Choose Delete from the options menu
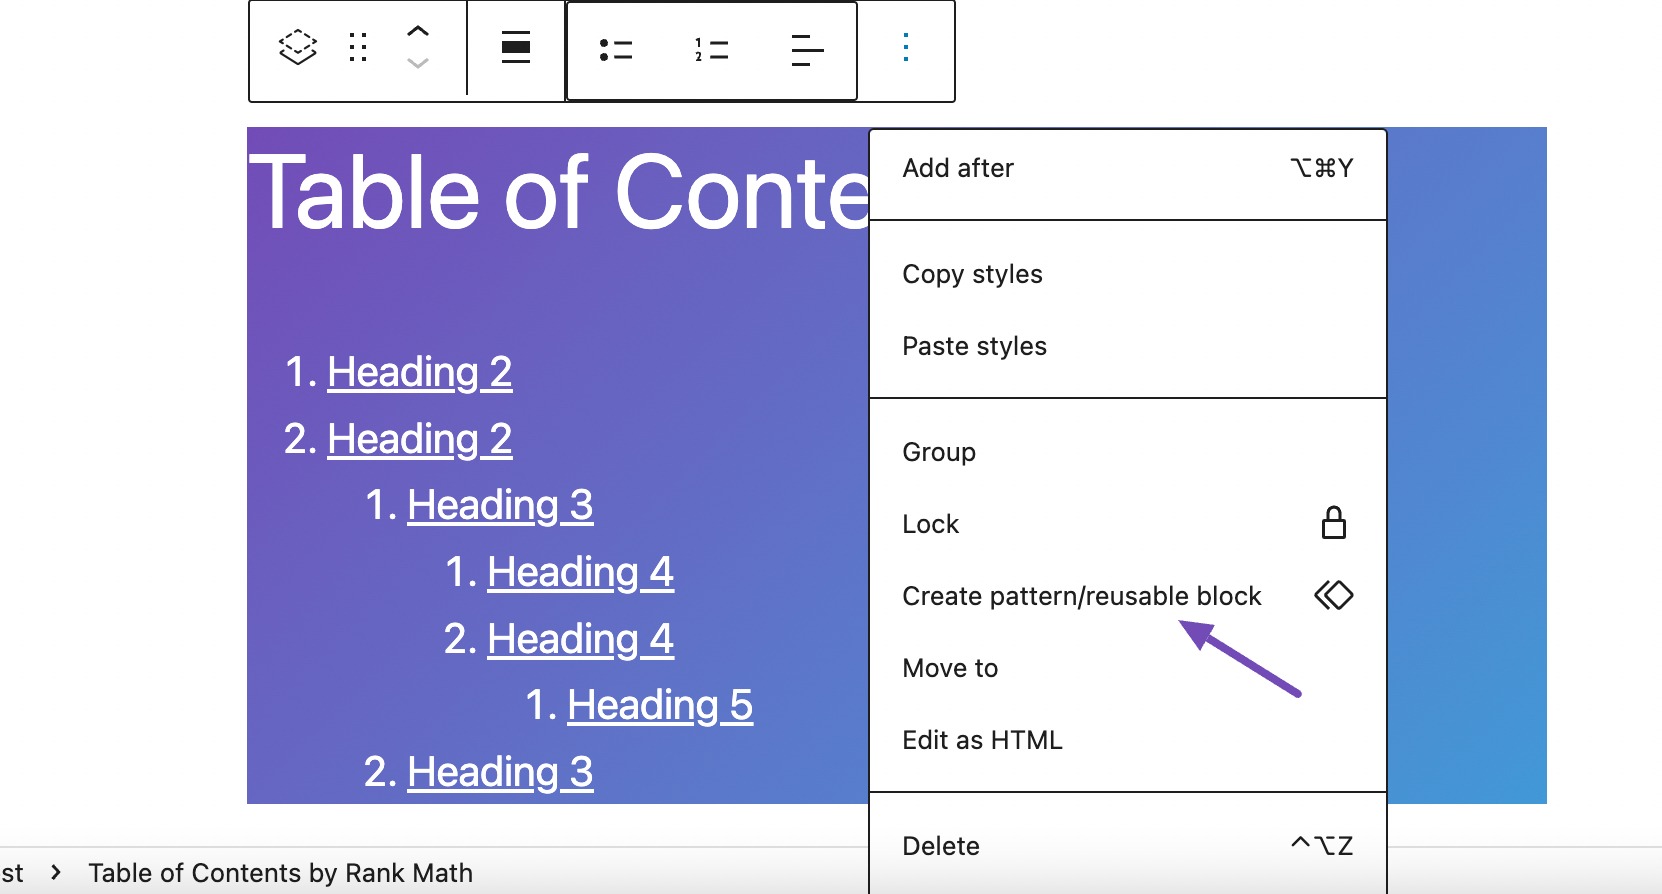The image size is (1662, 894). click(x=1127, y=846)
